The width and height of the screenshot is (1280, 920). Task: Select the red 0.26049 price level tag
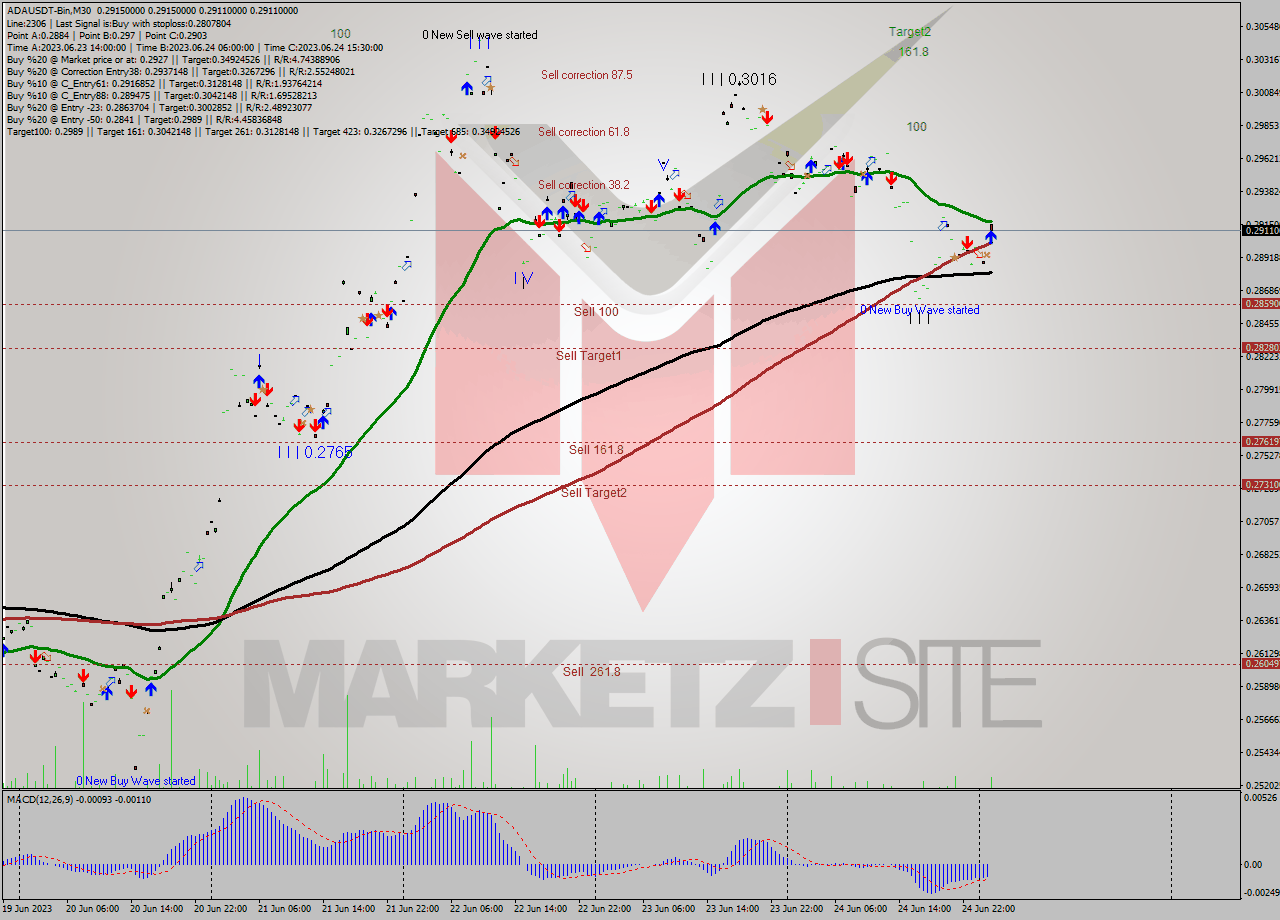pos(1260,664)
